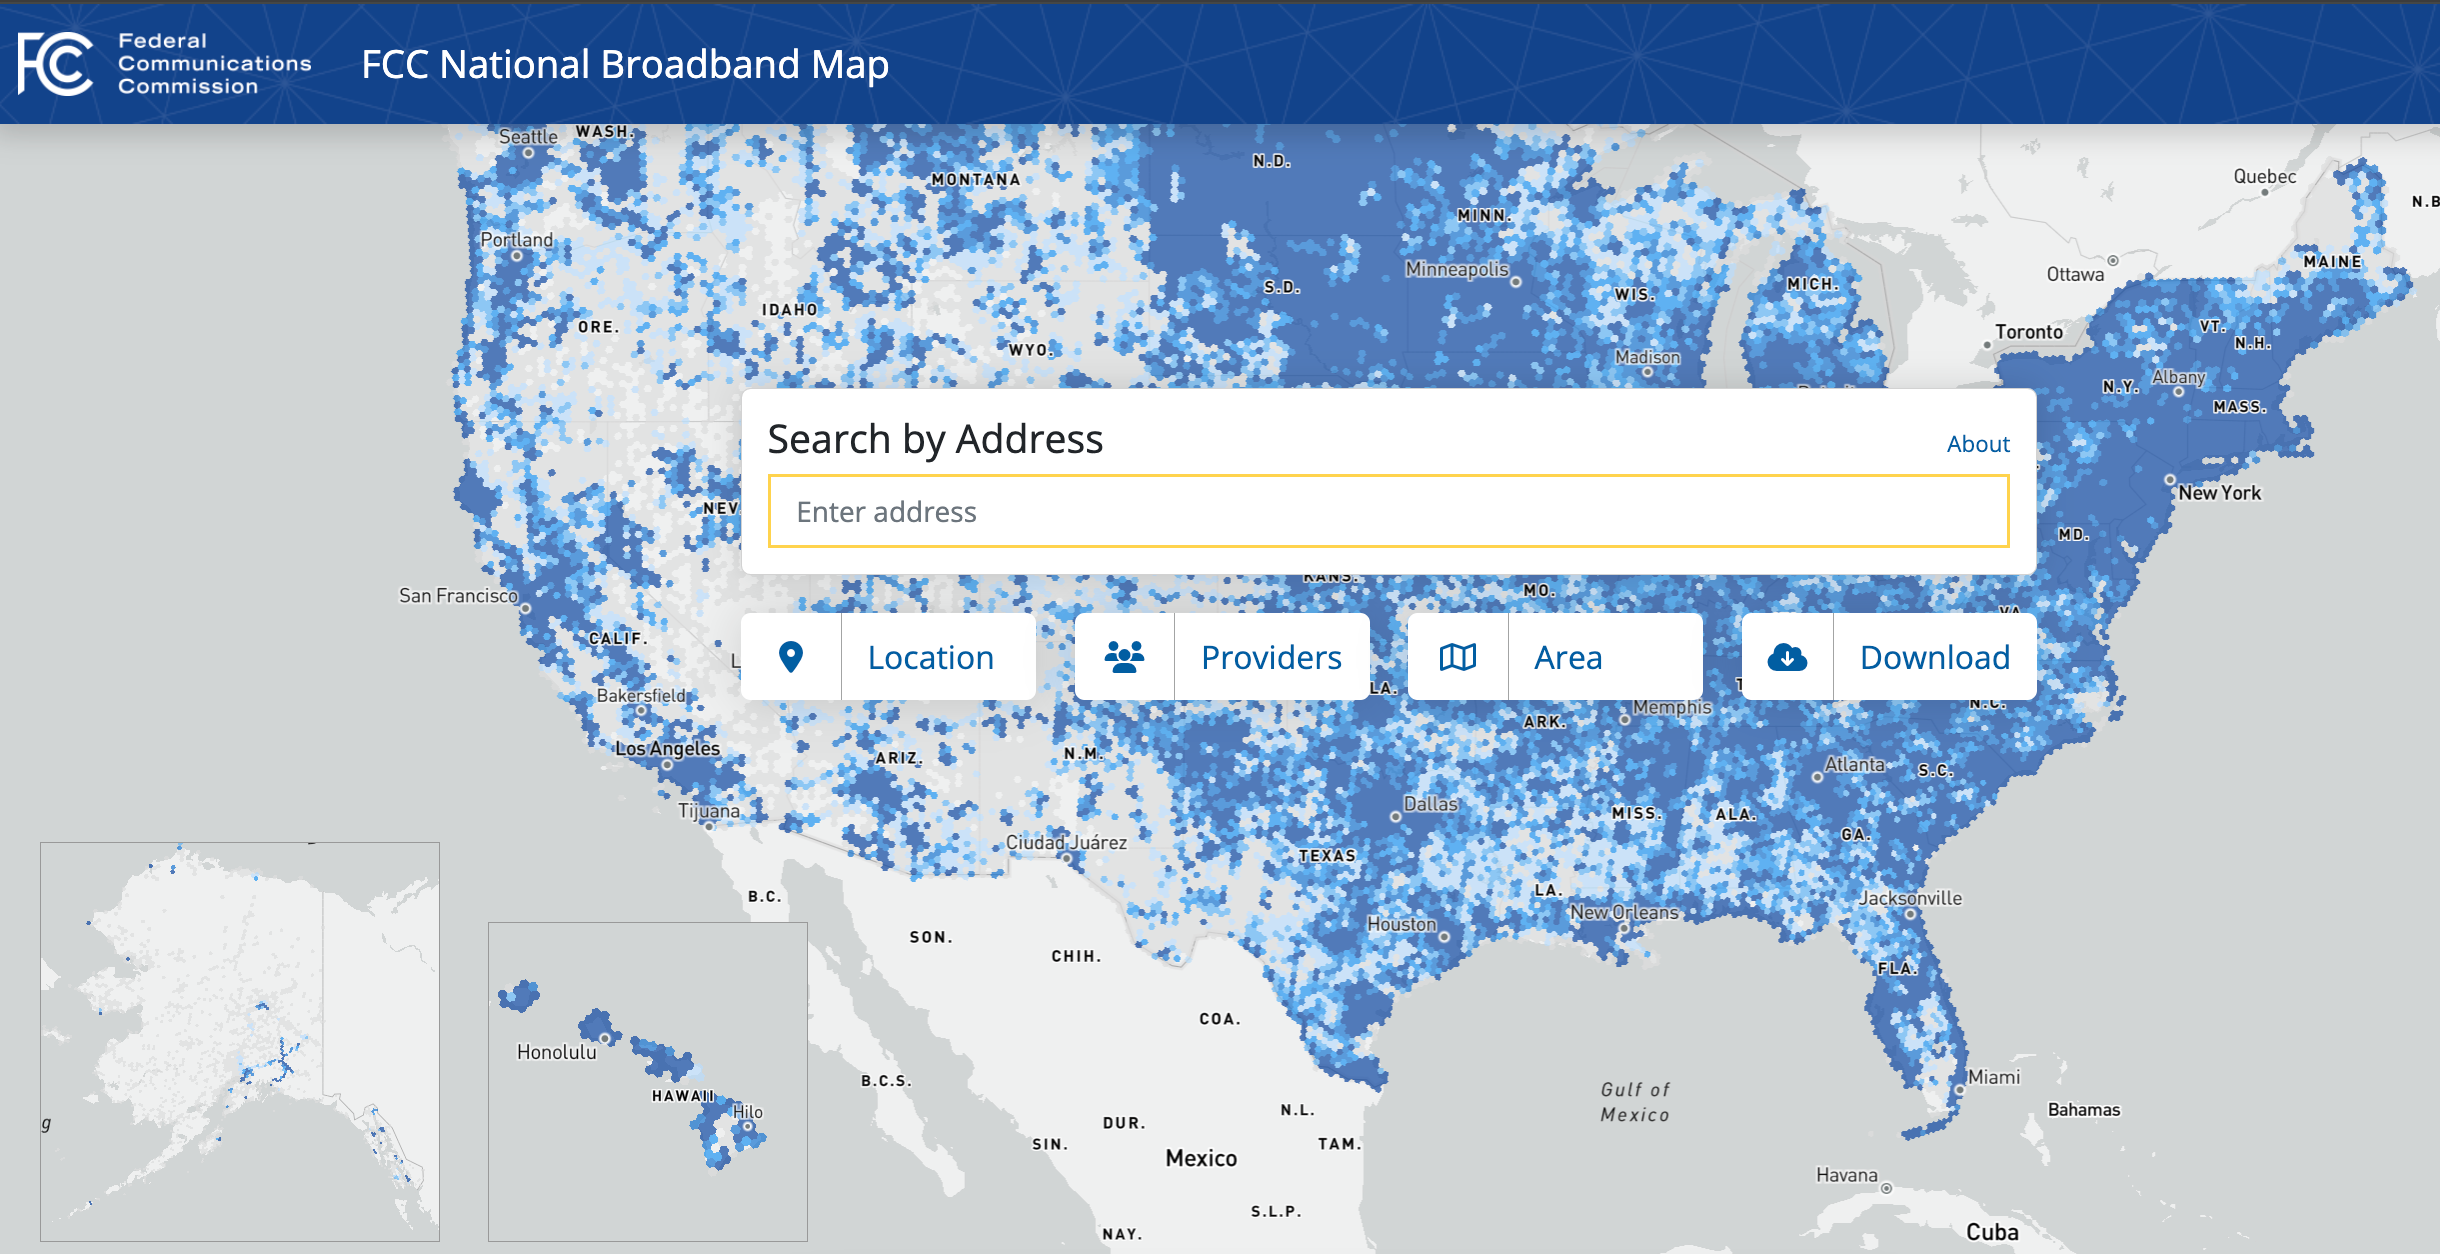Click the map pin Location icon
Screen dimensions: 2440x1254
pos(787,656)
